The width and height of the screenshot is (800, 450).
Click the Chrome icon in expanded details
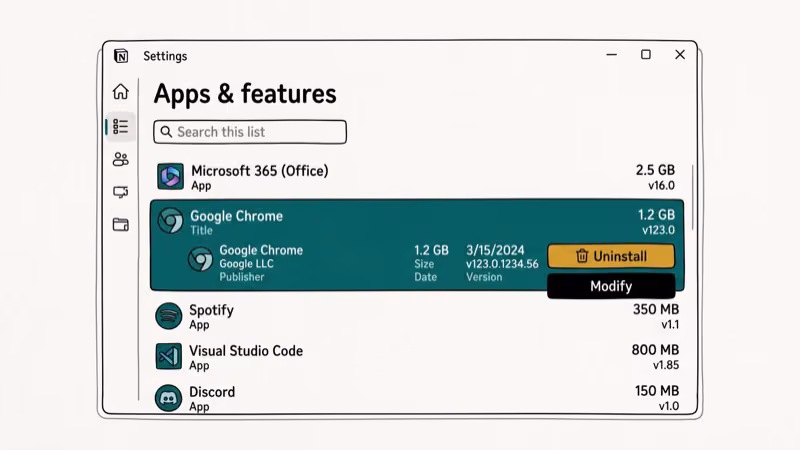click(x=200, y=259)
